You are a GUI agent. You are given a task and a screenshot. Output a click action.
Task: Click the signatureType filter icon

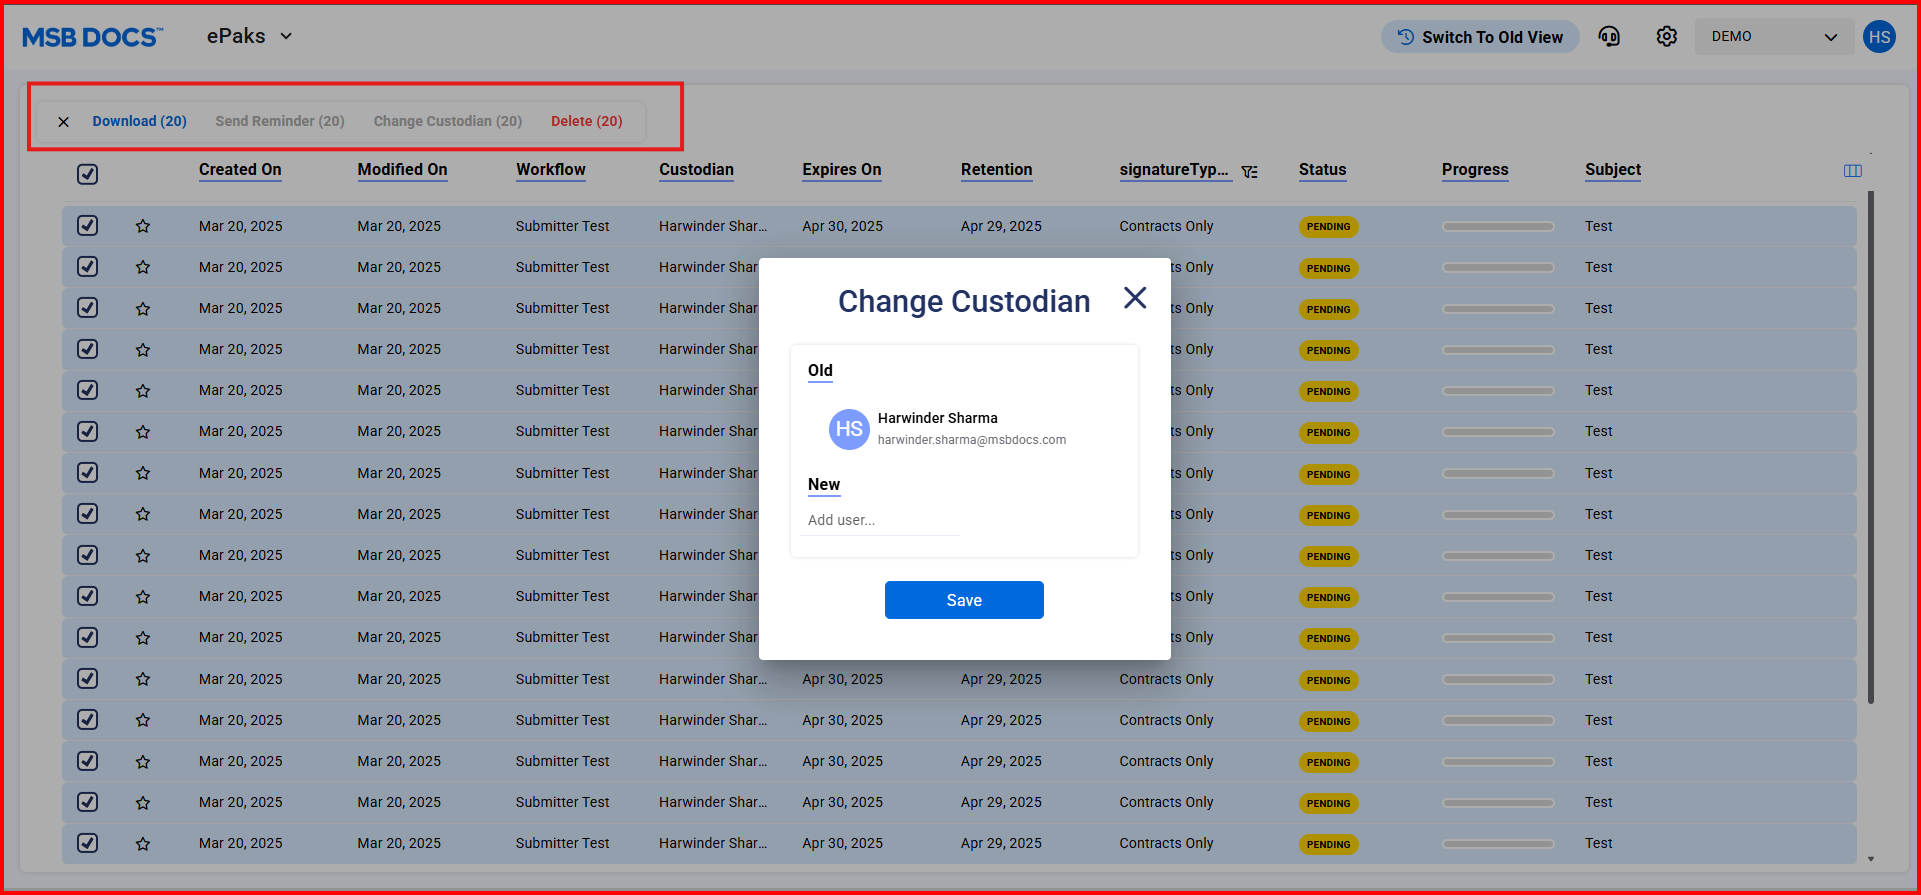[1249, 172]
